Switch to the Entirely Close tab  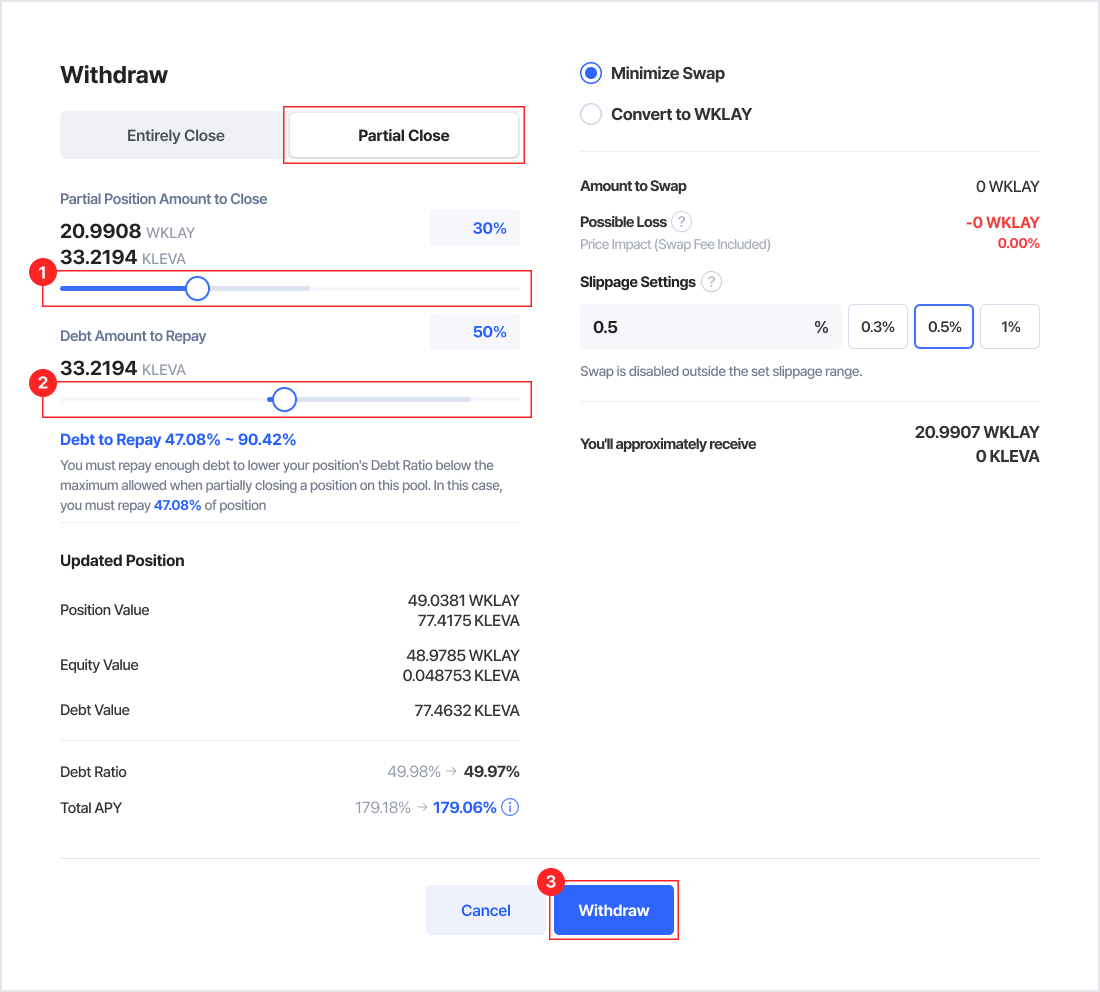tap(175, 135)
